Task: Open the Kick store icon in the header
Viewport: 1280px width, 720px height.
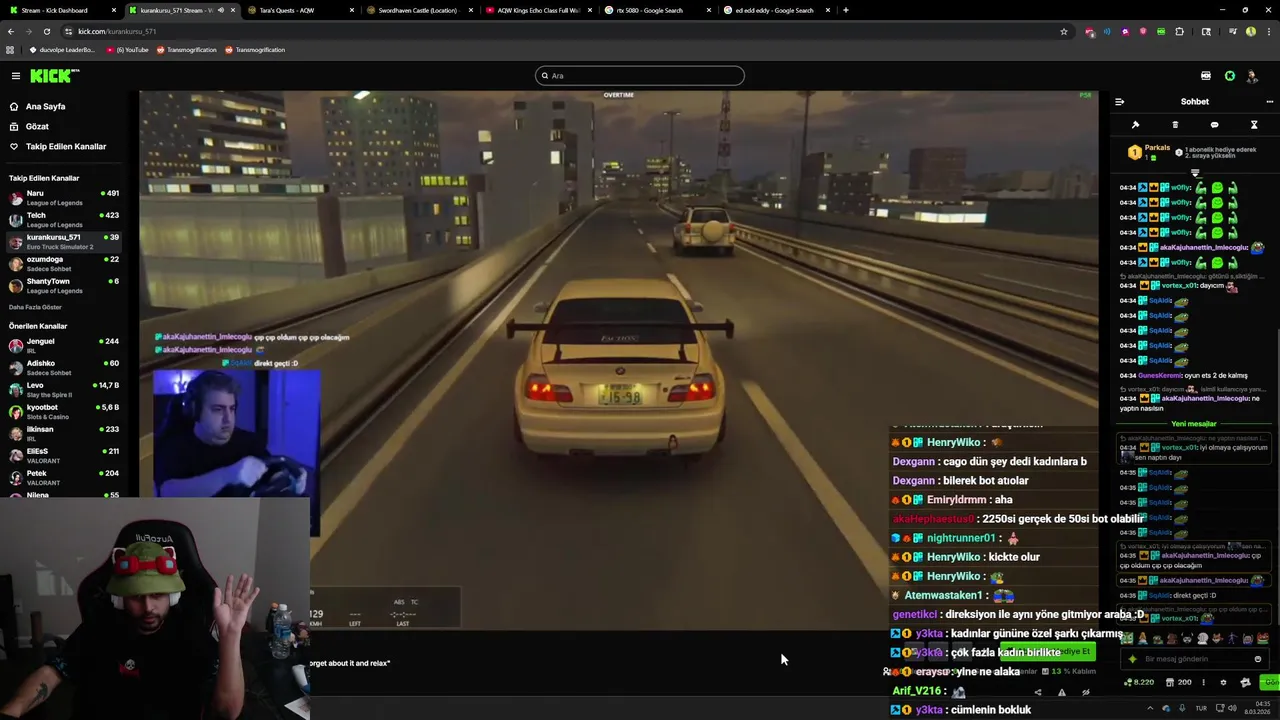Action: (1205, 76)
